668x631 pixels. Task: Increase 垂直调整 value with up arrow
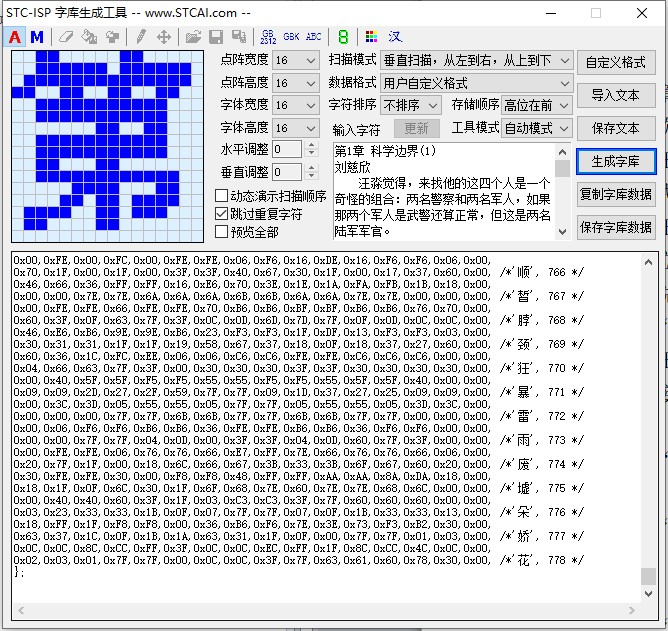tap(312, 167)
